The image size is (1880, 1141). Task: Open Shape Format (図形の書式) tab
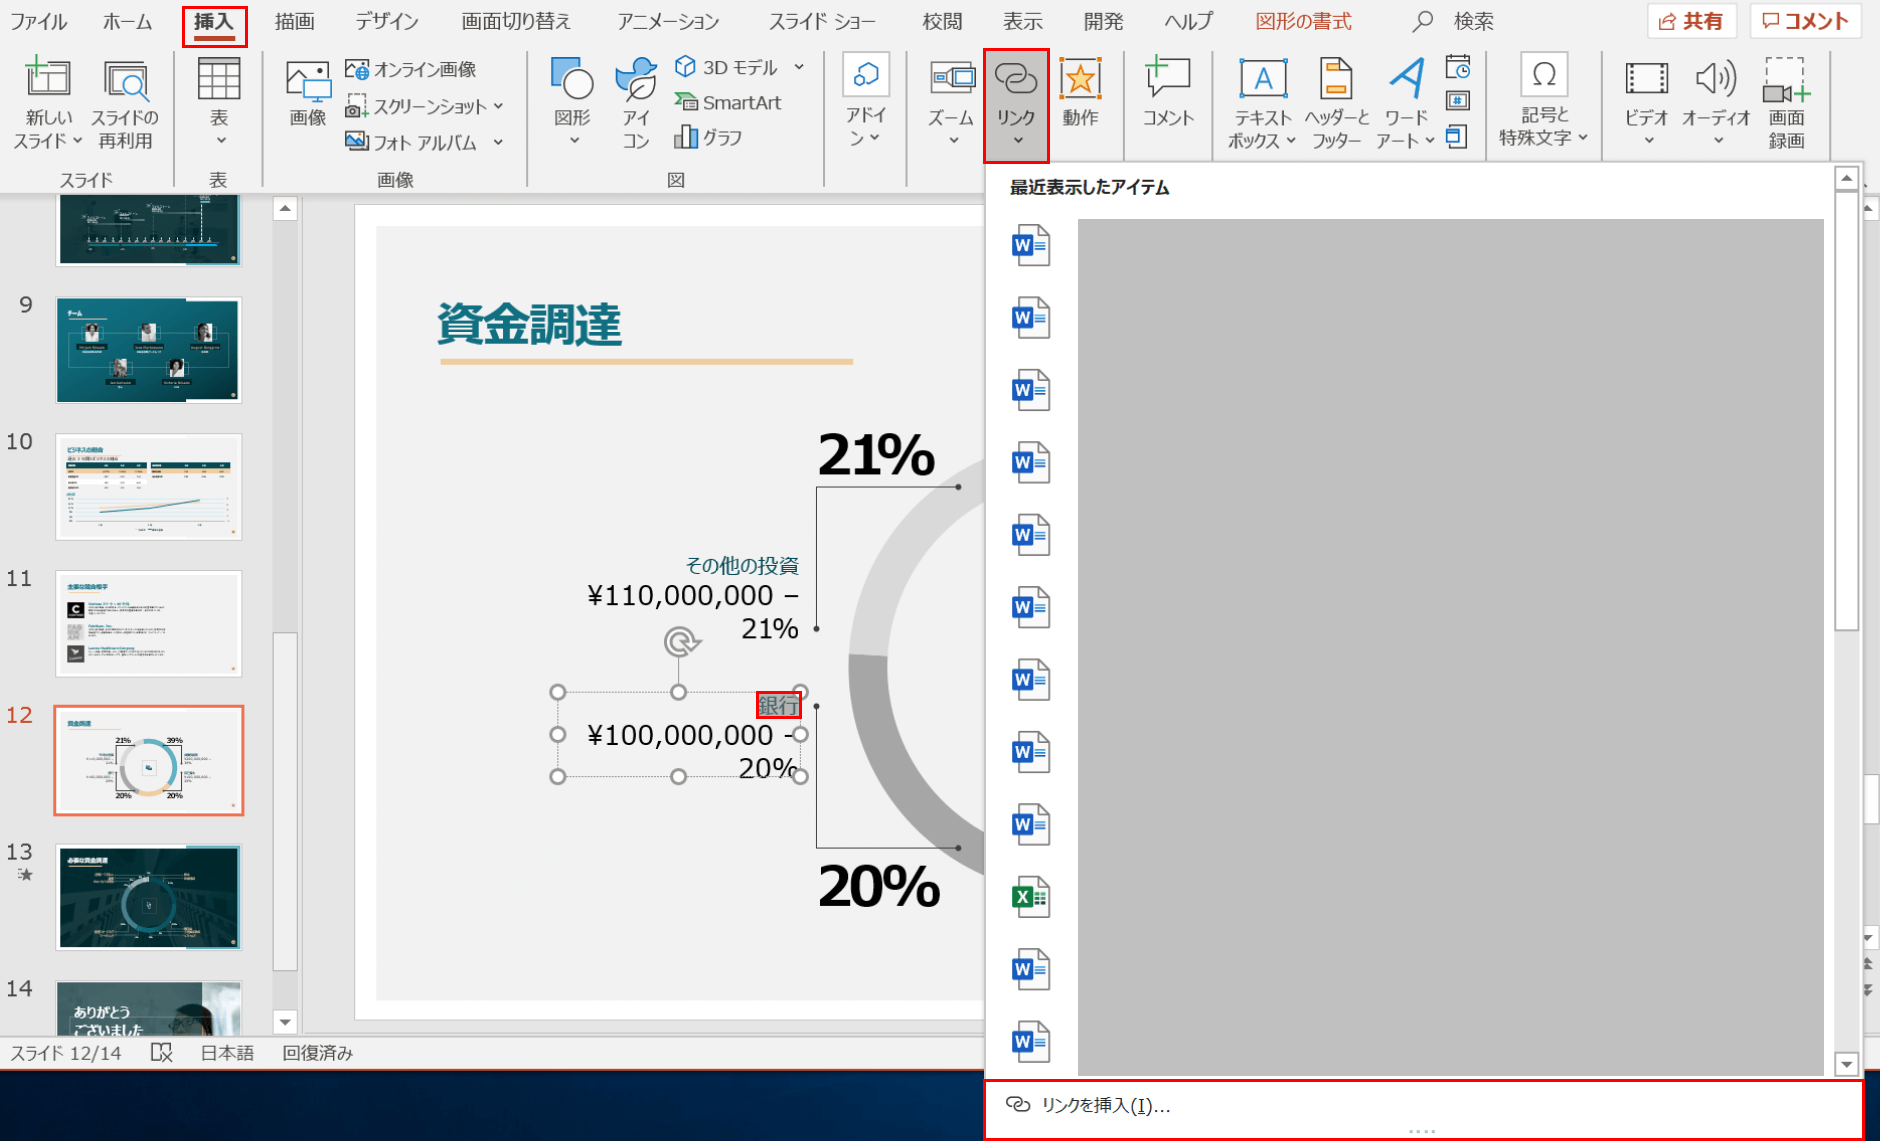(1303, 21)
